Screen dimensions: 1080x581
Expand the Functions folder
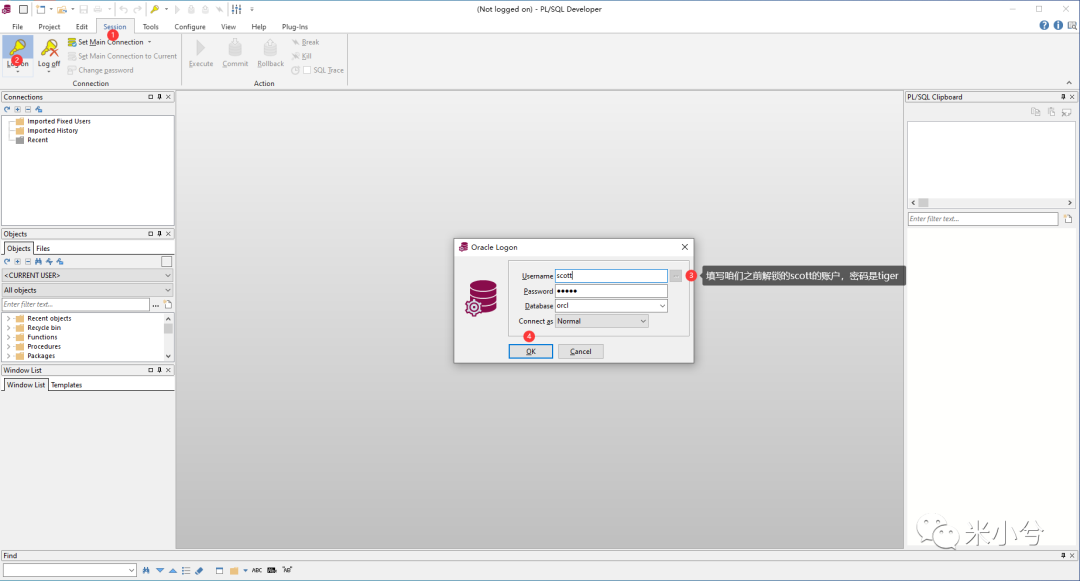(8, 337)
